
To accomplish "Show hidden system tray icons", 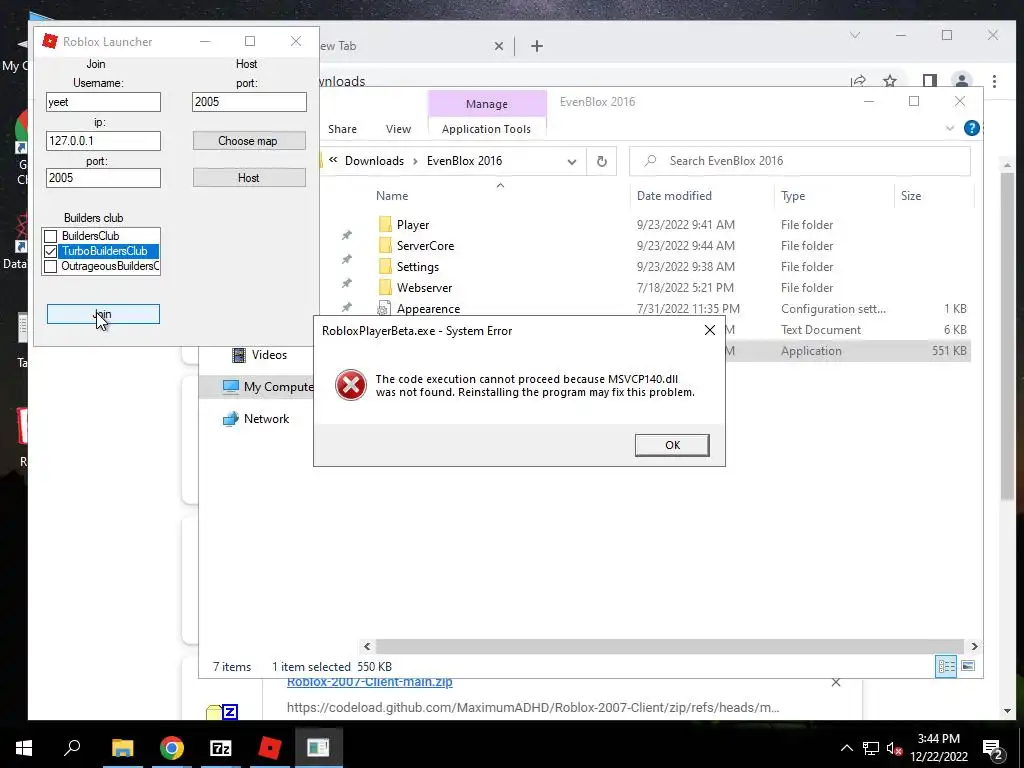I will [x=846, y=748].
